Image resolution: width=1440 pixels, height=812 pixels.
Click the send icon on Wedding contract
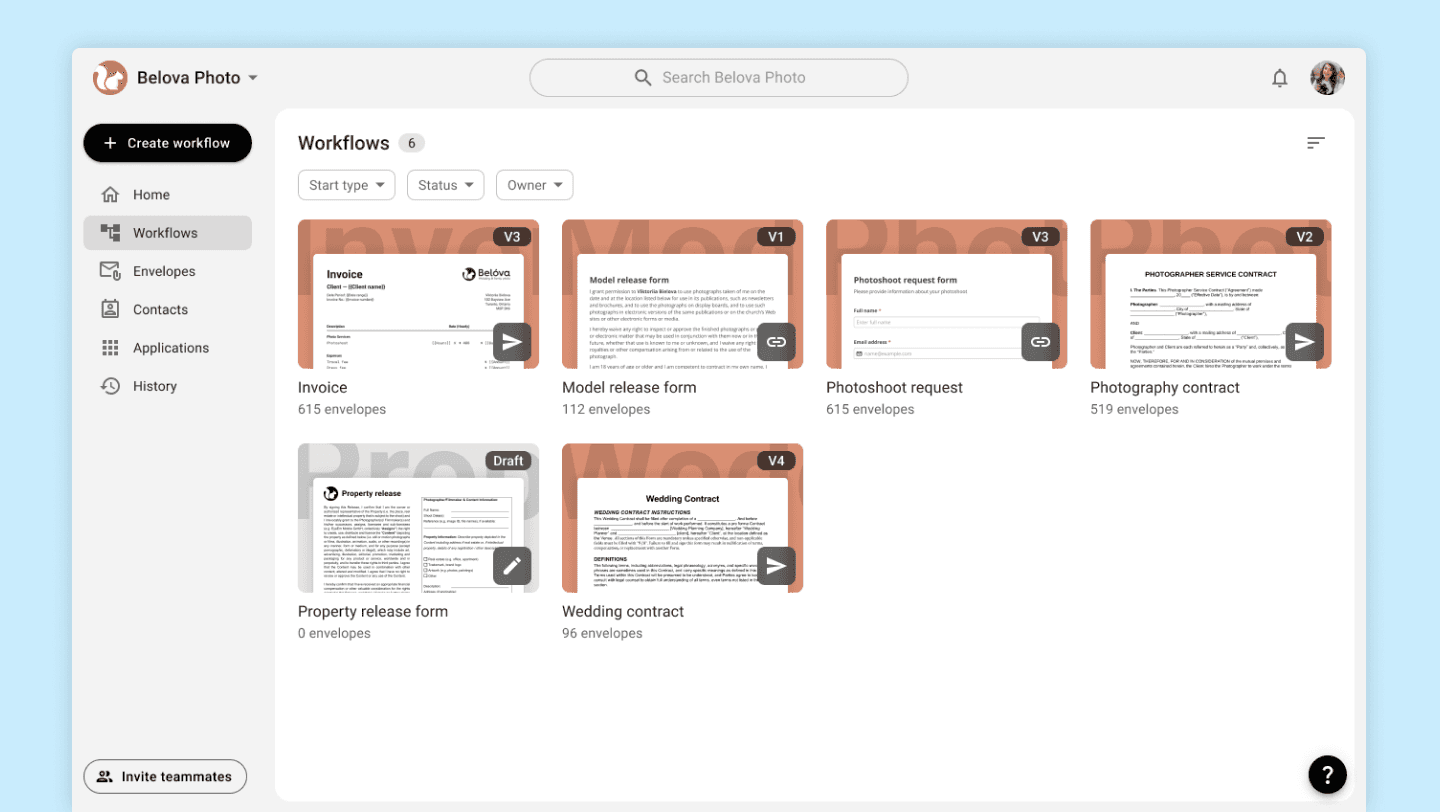(x=776, y=566)
